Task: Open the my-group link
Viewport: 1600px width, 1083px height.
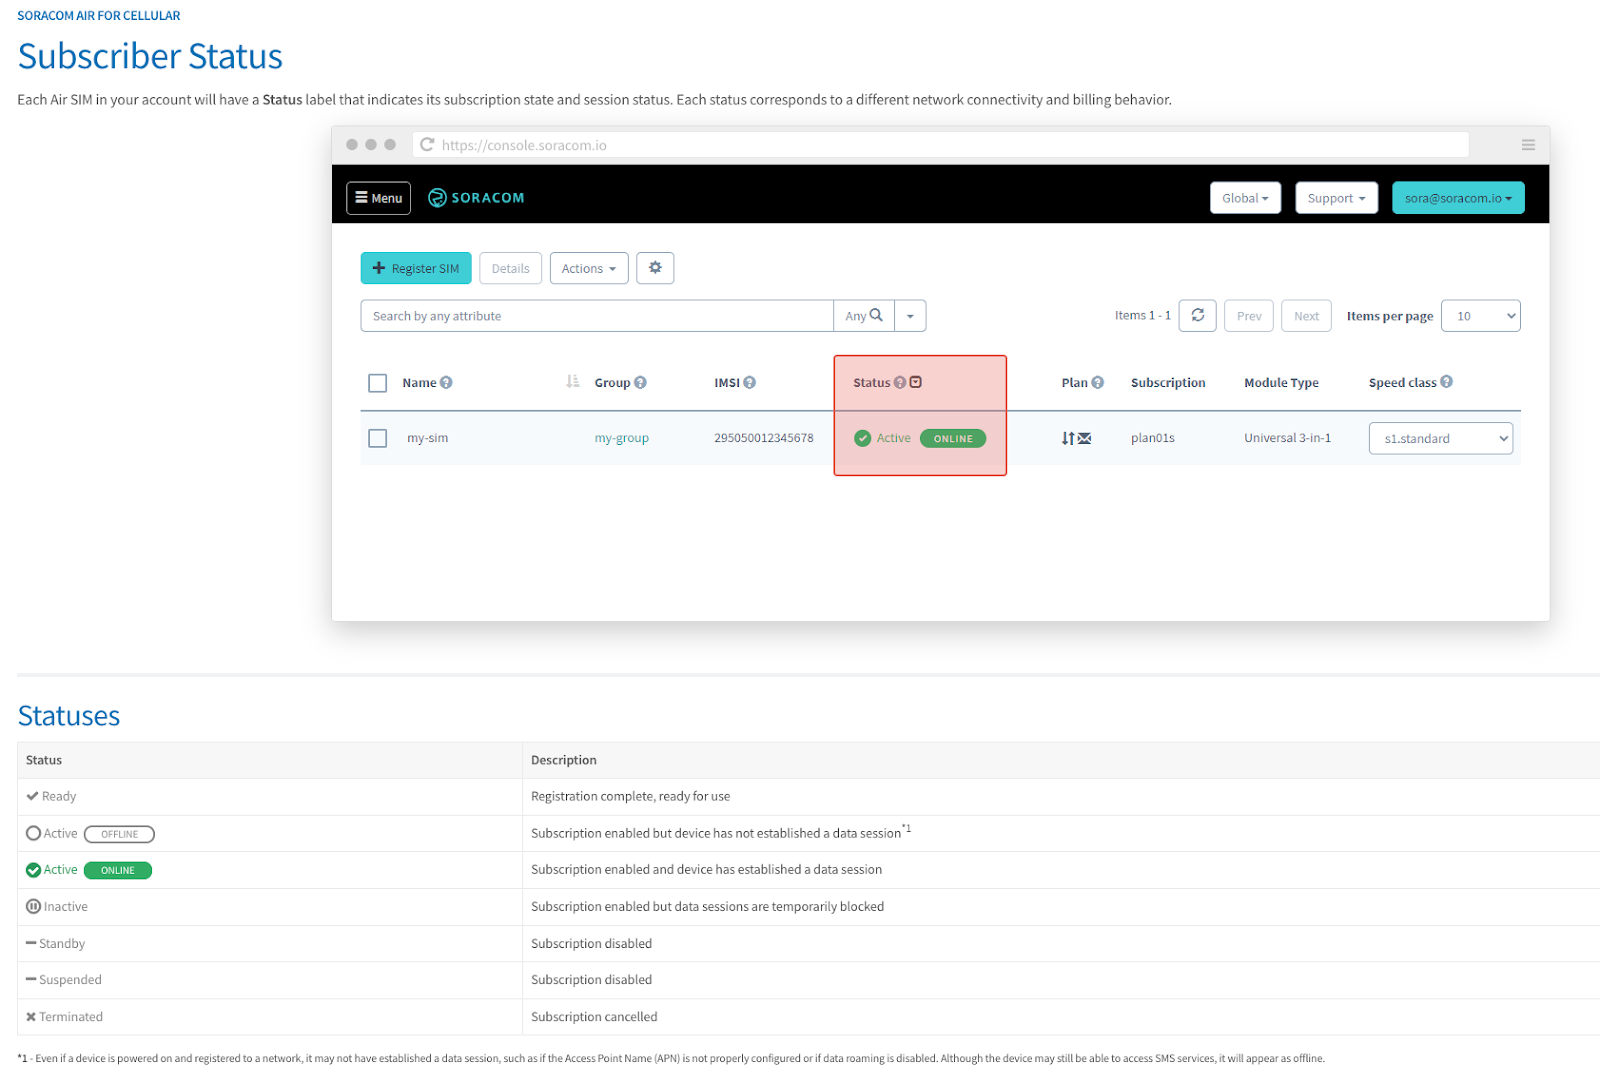Action: [x=621, y=437]
